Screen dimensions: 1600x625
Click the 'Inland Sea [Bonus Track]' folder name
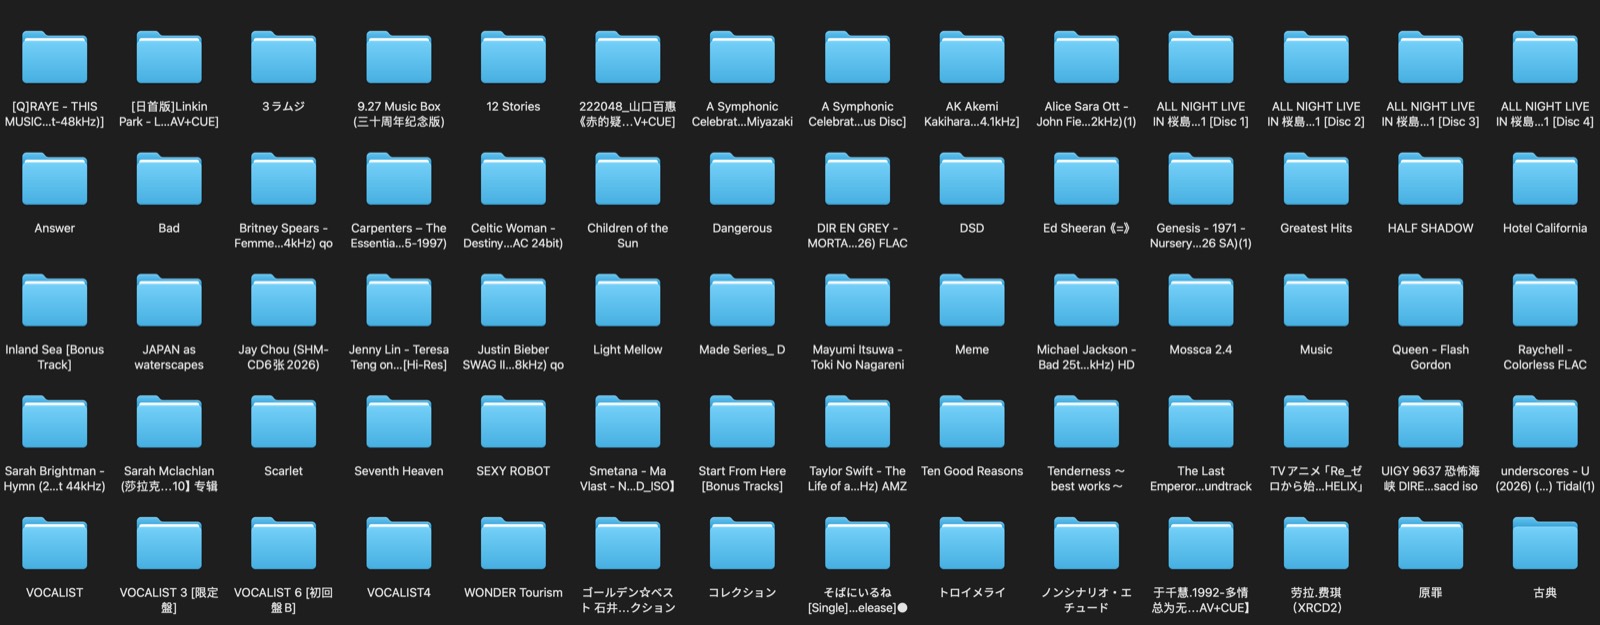pyautogui.click(x=54, y=357)
